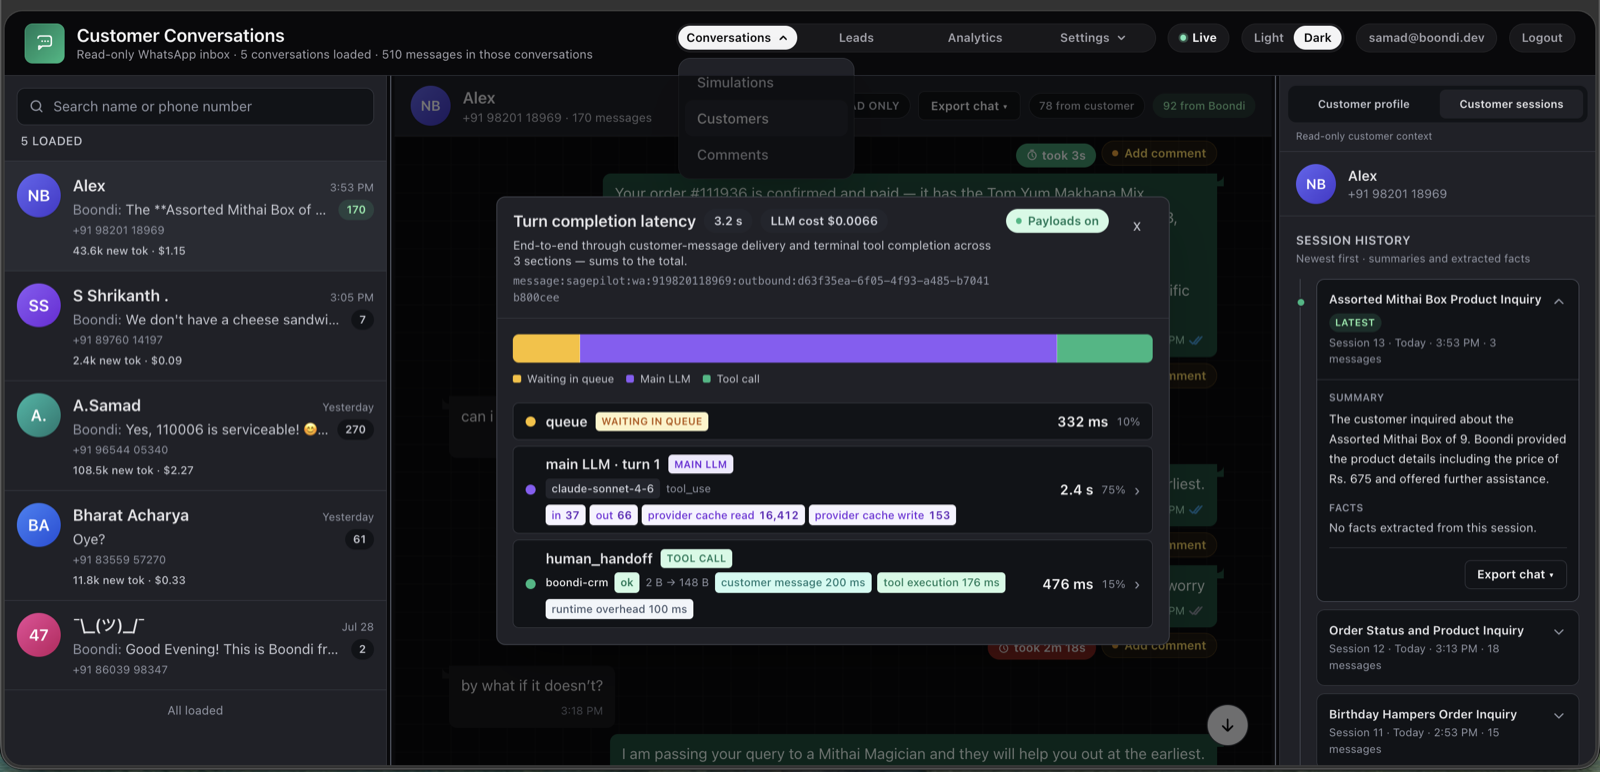Viewport: 1600px width, 772px height.
Task: Click the 78 from customer filter pill
Action: 1086,106
